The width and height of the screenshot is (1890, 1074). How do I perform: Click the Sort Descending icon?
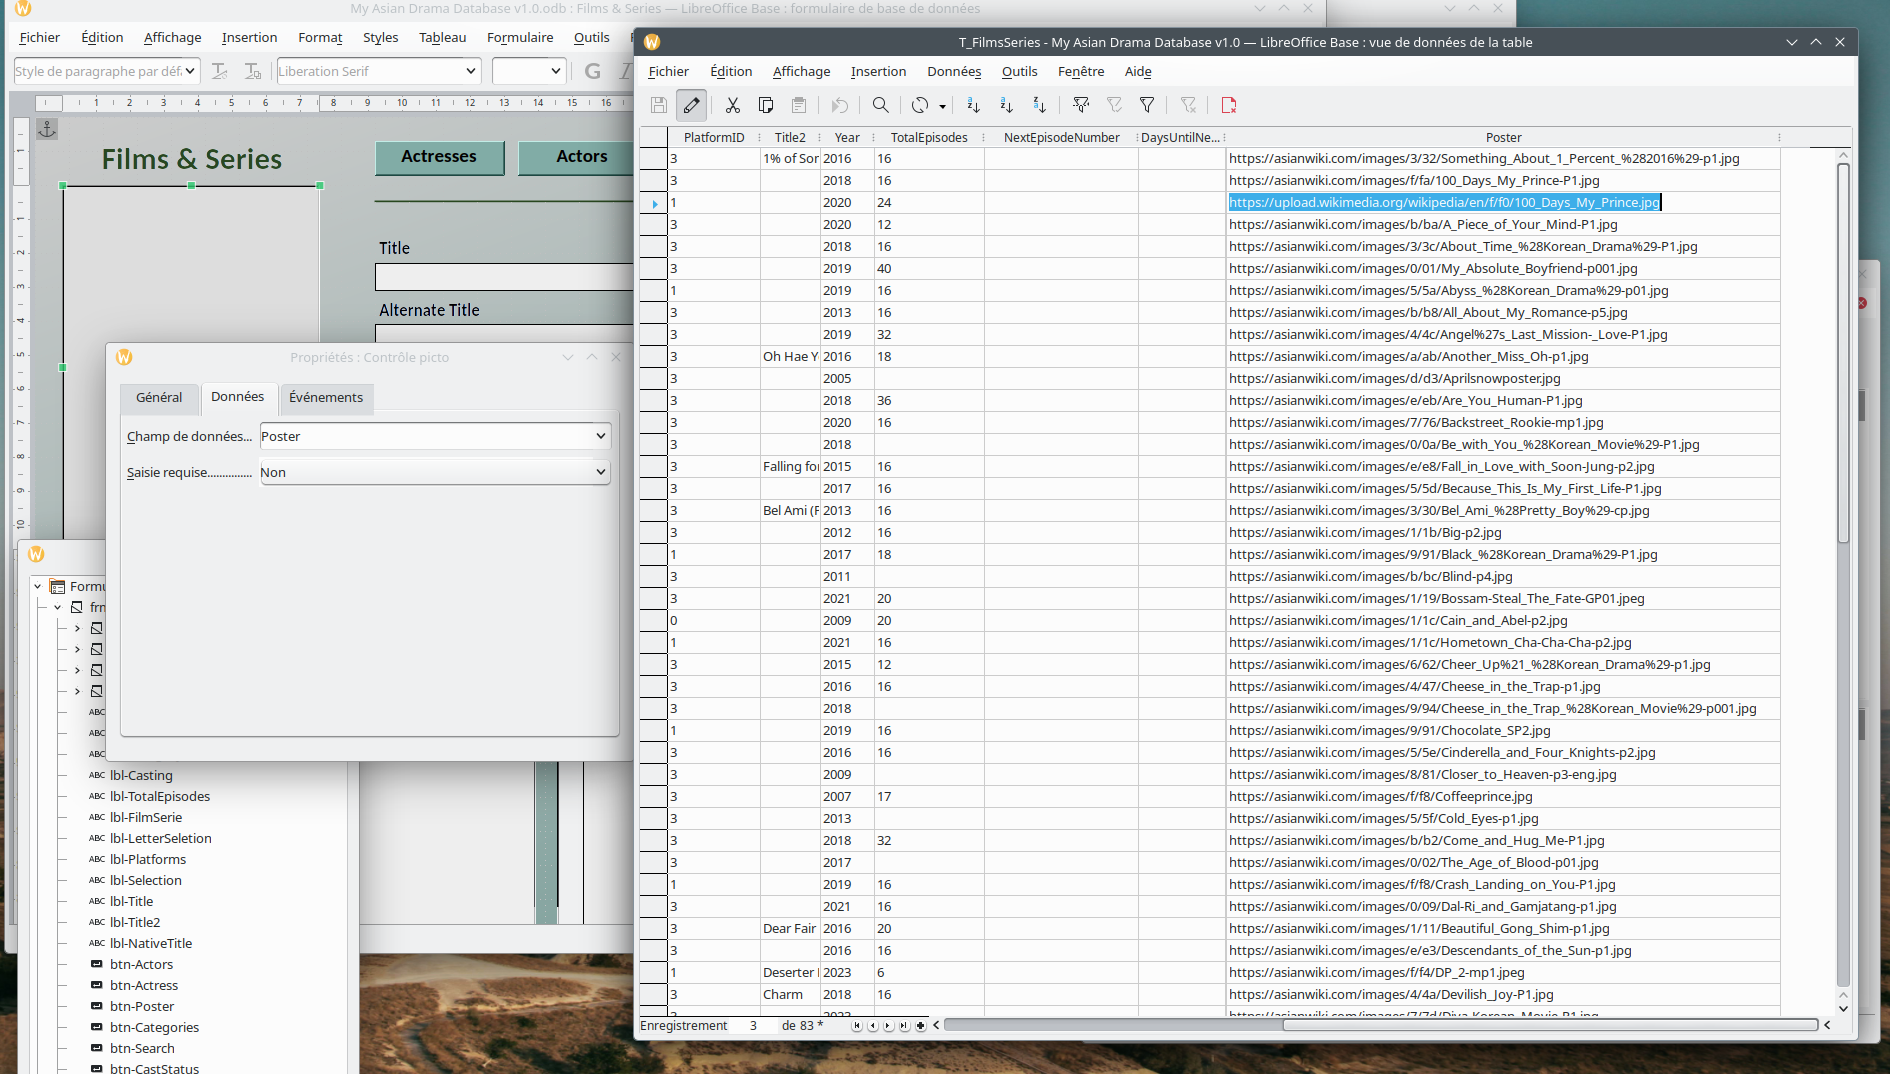pyautogui.click(x=1039, y=105)
